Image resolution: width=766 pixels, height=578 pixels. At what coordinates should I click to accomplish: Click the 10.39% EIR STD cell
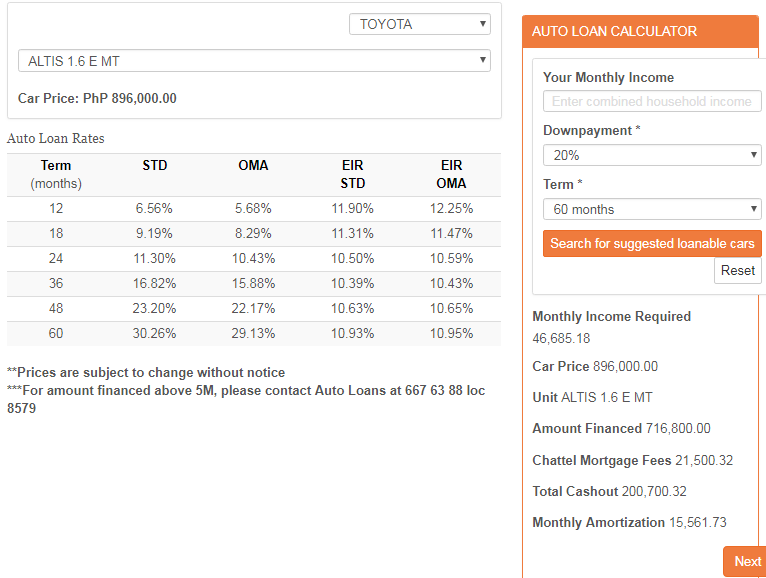tap(352, 283)
